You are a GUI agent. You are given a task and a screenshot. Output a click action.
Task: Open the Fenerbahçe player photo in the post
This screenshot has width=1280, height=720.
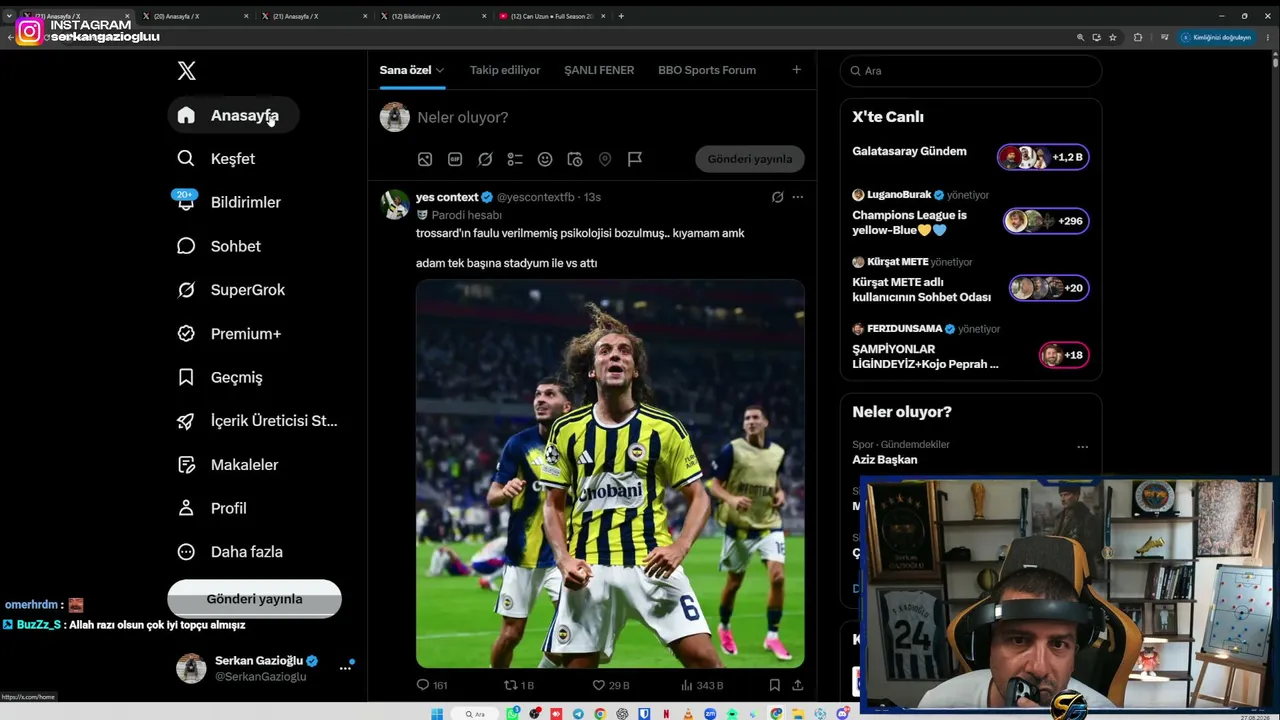(x=610, y=473)
